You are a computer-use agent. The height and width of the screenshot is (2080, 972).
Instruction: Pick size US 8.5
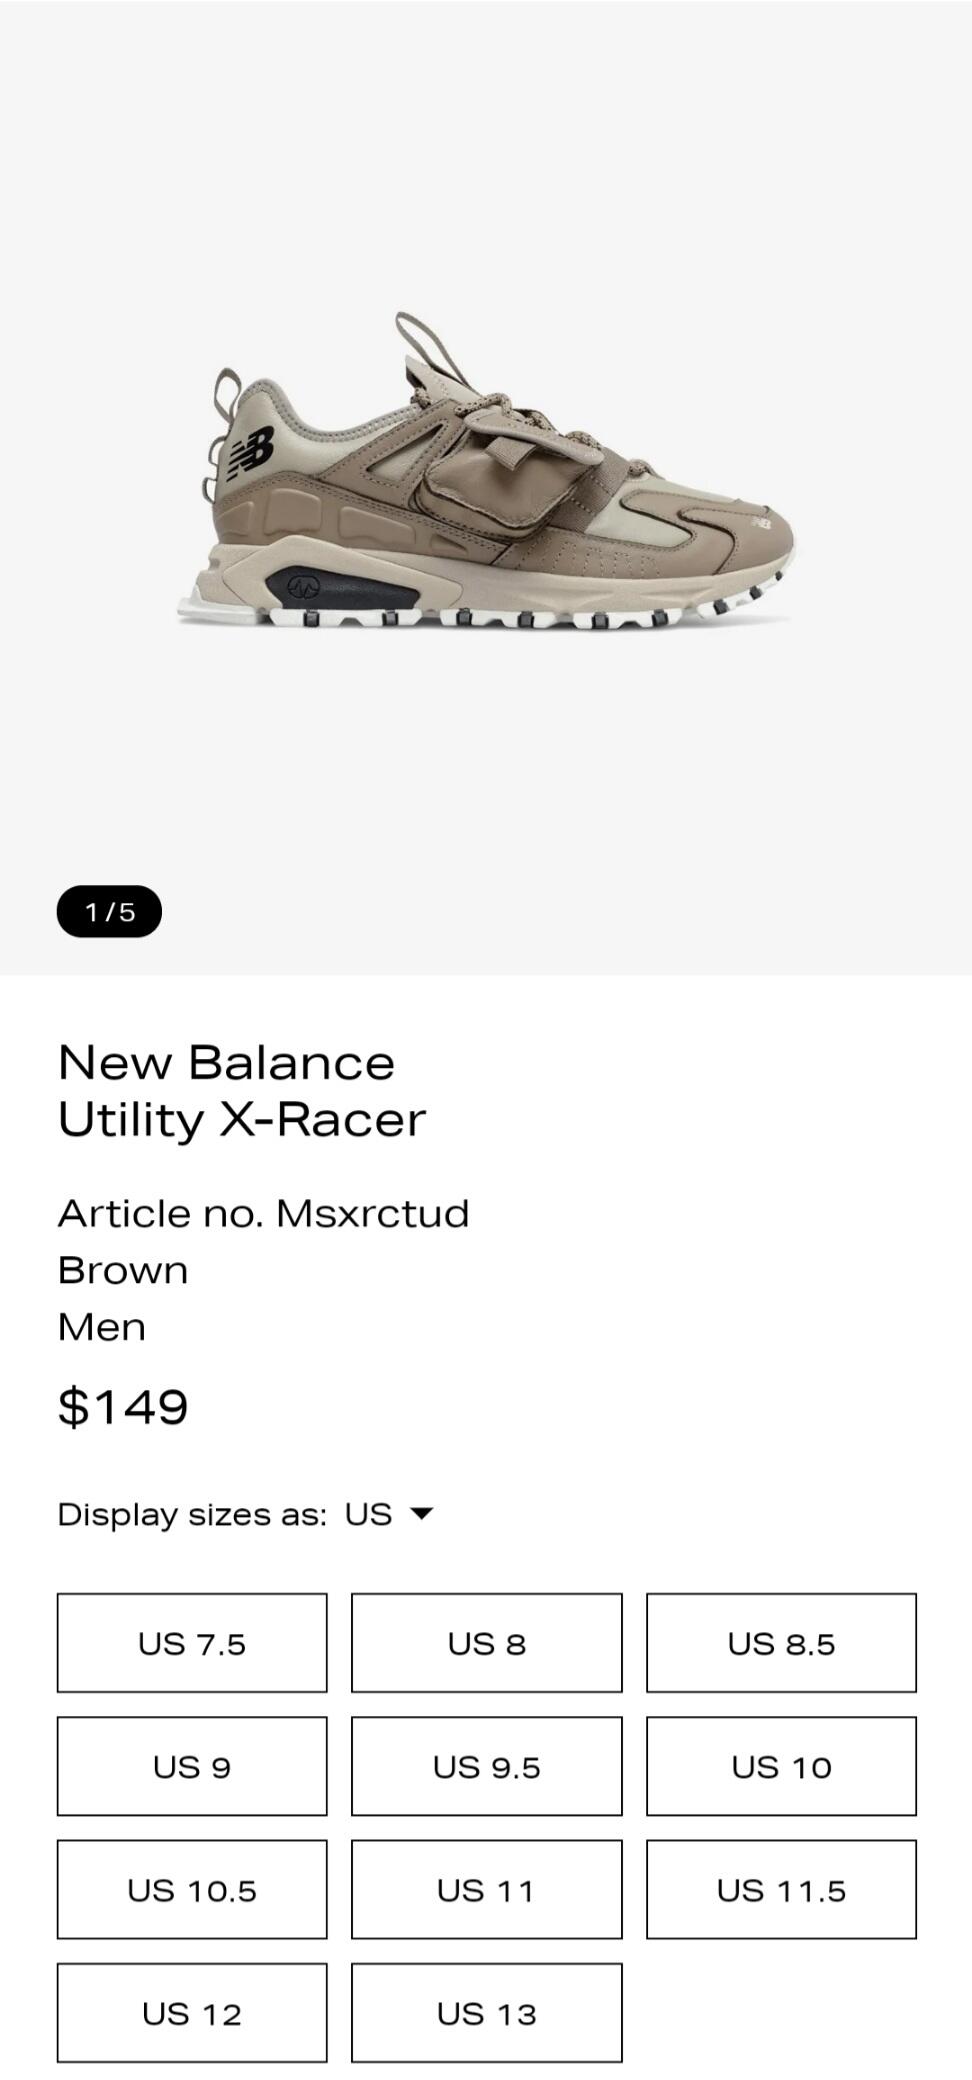pos(781,1643)
